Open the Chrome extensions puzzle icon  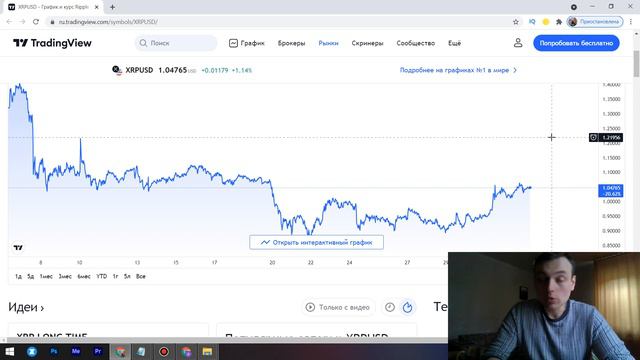[x=559, y=22]
